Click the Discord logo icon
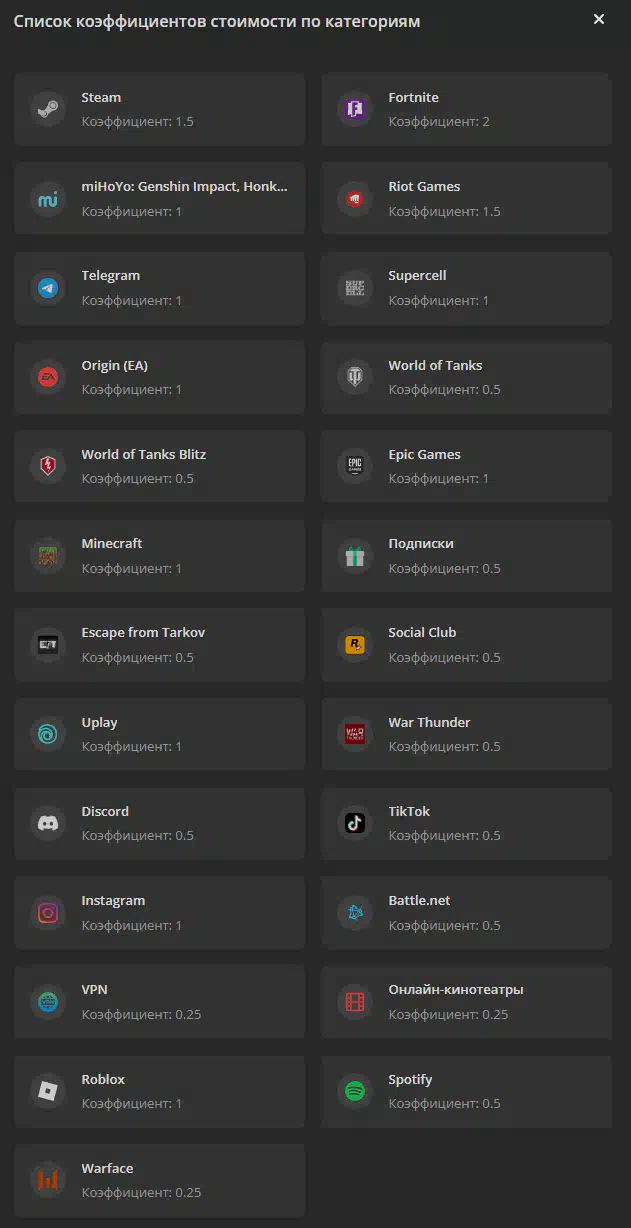This screenshot has height=1228, width=631. [47, 823]
